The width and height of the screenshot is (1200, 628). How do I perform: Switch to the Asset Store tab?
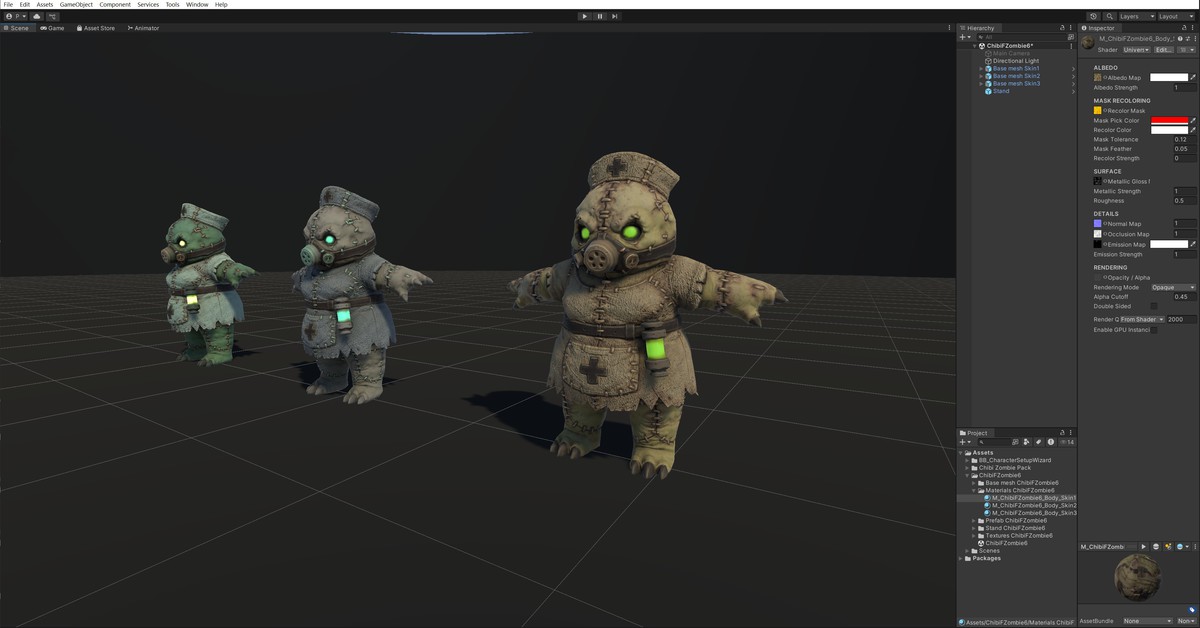point(95,28)
